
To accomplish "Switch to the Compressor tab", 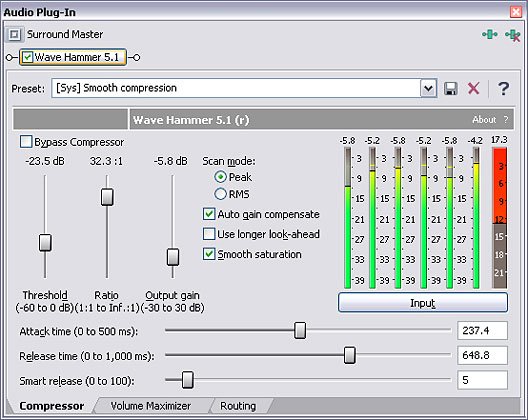I will click(52, 406).
